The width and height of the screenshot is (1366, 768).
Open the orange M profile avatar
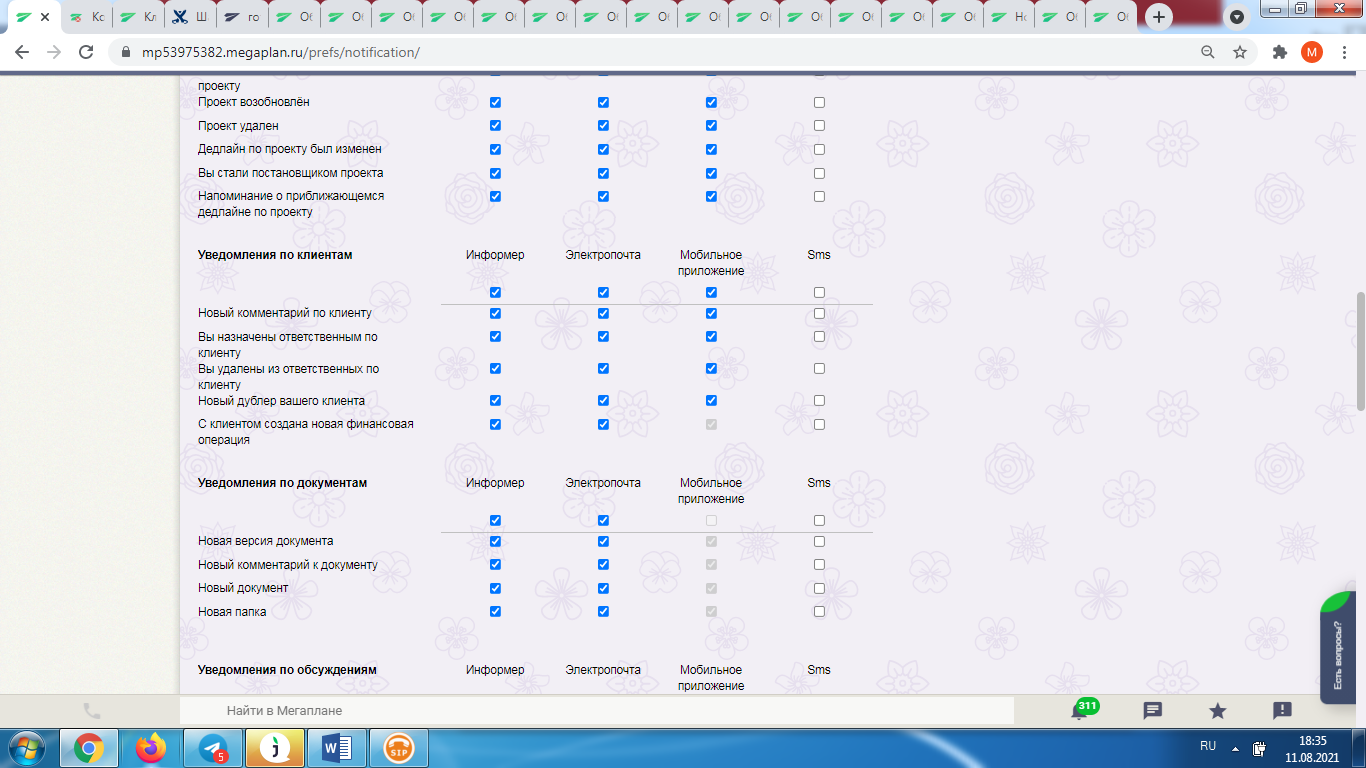[1312, 52]
